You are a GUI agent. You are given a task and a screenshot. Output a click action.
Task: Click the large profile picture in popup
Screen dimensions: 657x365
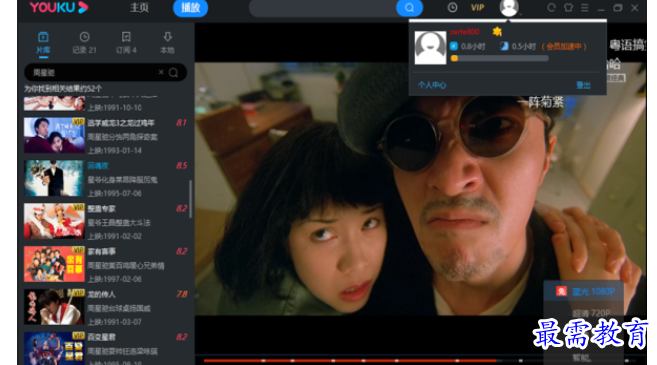tap(430, 48)
